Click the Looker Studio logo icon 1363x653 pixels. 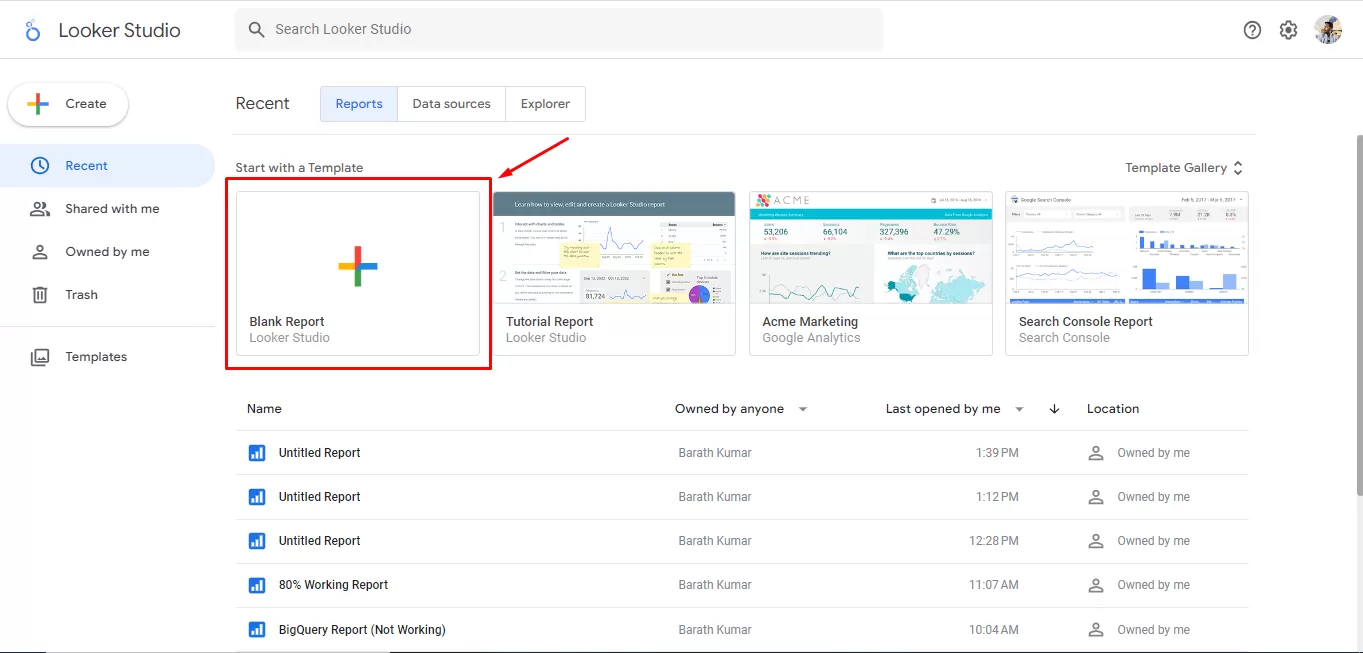coord(33,30)
